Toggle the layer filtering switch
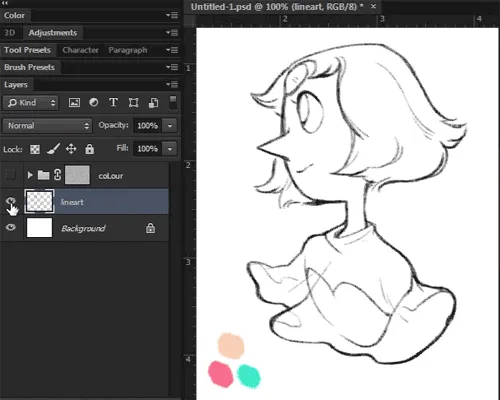Screen dimensions: 500x400 click(173, 102)
